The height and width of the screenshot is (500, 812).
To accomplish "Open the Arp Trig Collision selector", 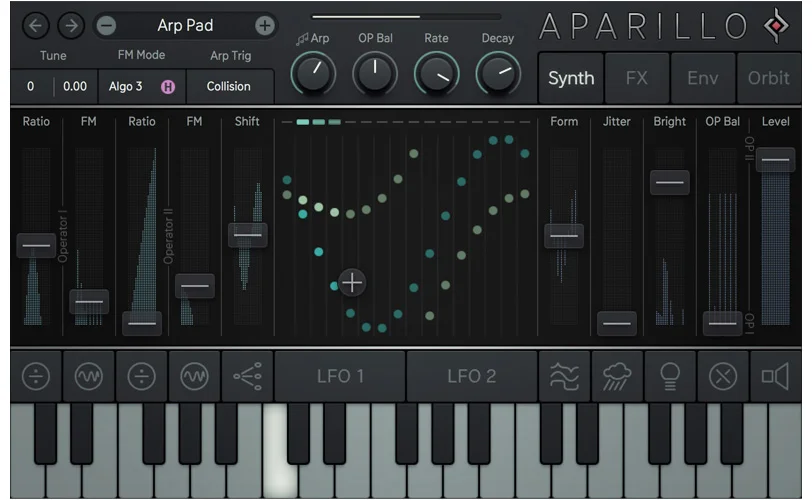I will point(229,86).
